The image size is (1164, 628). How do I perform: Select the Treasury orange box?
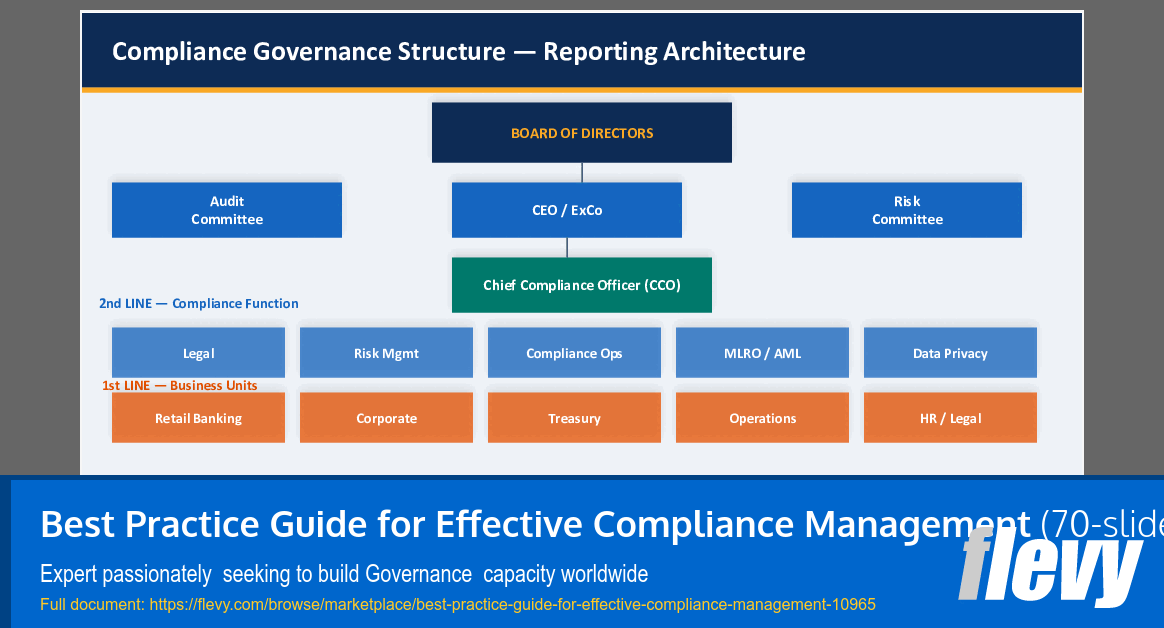pos(573,417)
